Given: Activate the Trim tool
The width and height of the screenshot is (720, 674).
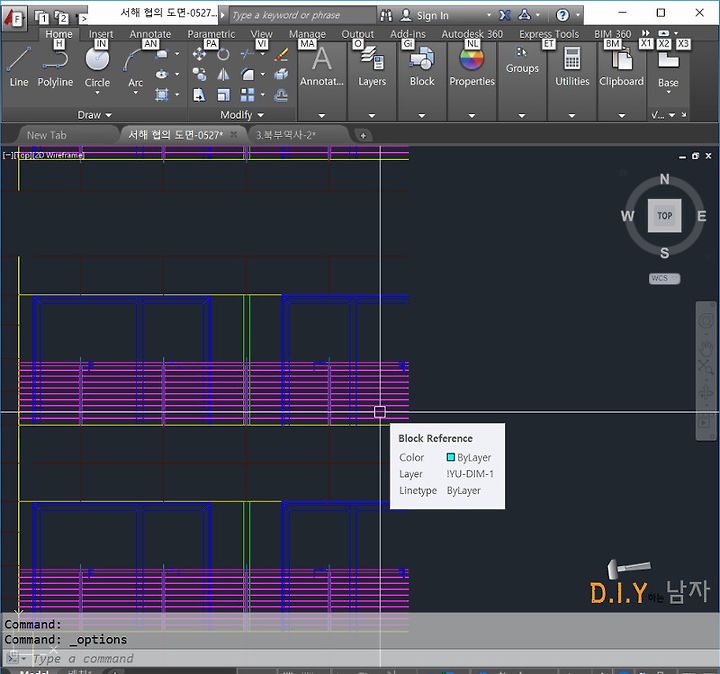Looking at the screenshot, I should (248, 55).
